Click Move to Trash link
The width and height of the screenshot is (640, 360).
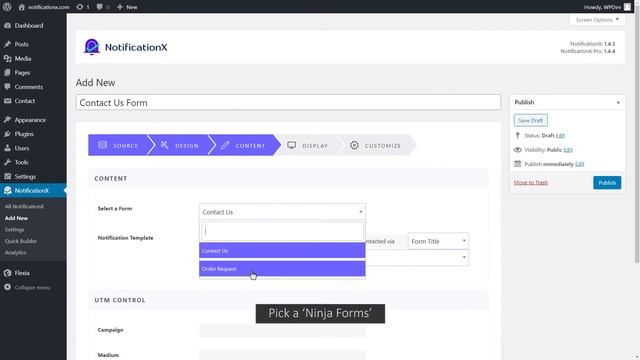pos(531,182)
